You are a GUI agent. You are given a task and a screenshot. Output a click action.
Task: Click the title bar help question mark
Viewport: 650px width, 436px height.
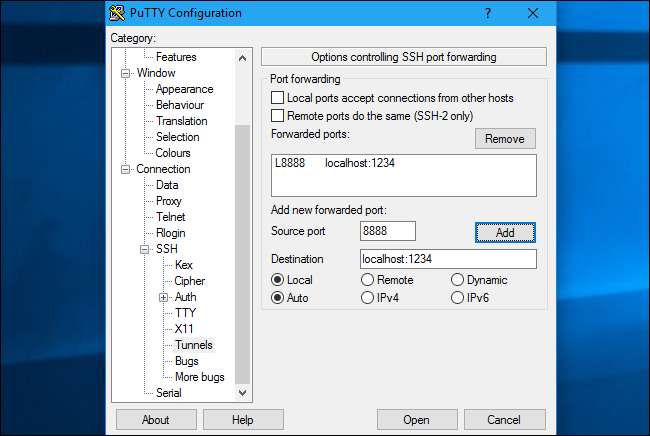(x=486, y=13)
